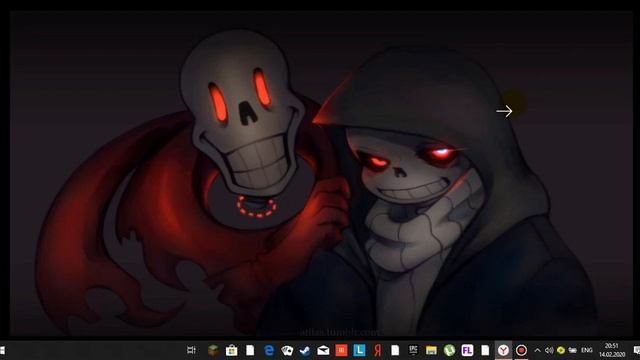Image resolution: width=640 pixels, height=360 pixels.
Task: Launch Microsoft Edge from the taskbar
Action: click(269, 350)
